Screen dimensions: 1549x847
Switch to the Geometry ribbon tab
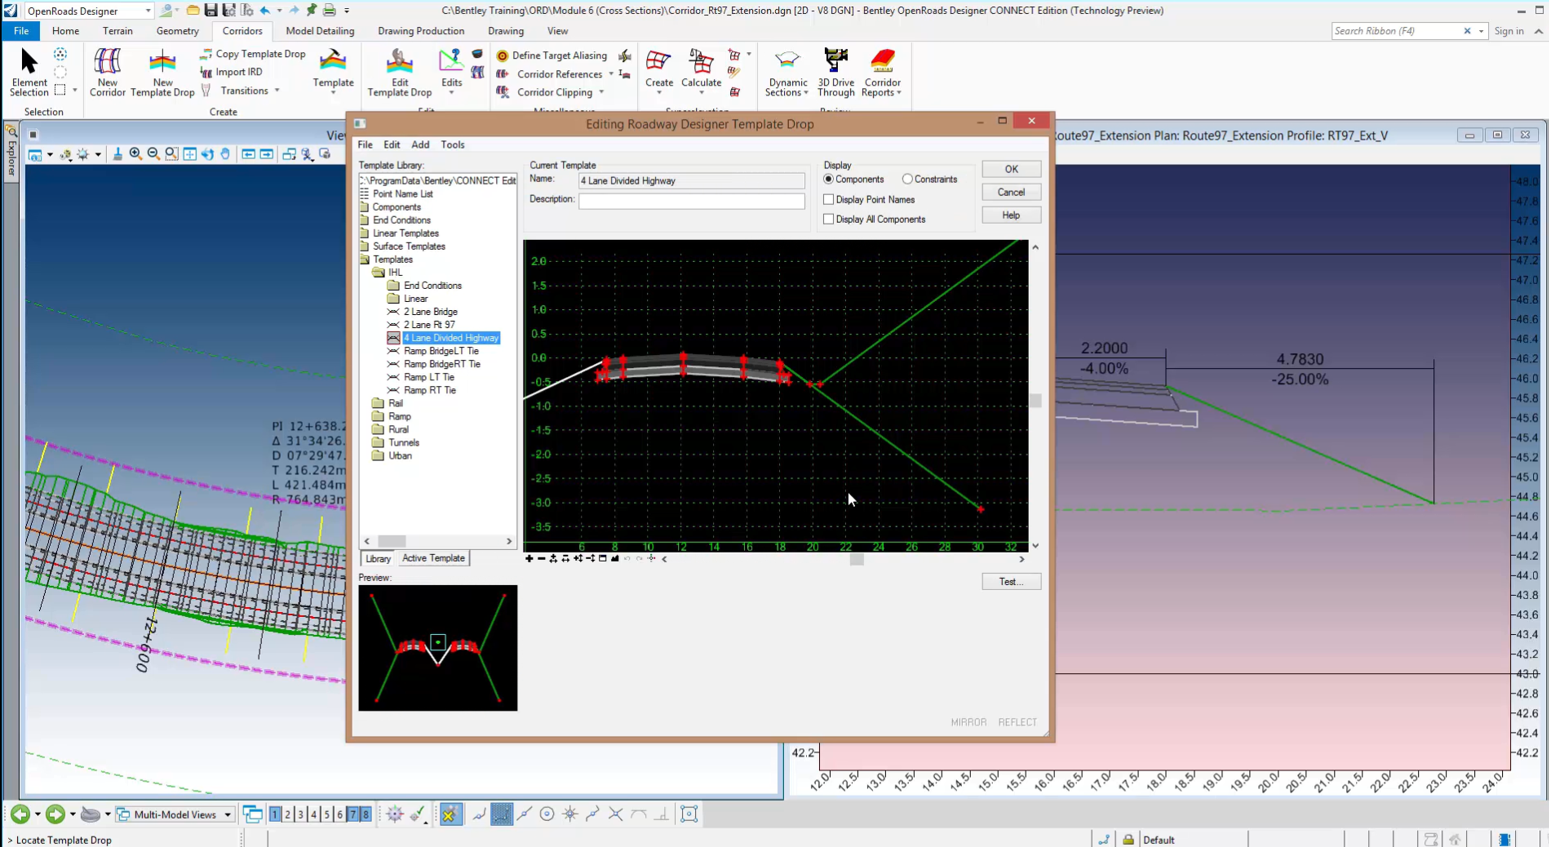pos(177,31)
